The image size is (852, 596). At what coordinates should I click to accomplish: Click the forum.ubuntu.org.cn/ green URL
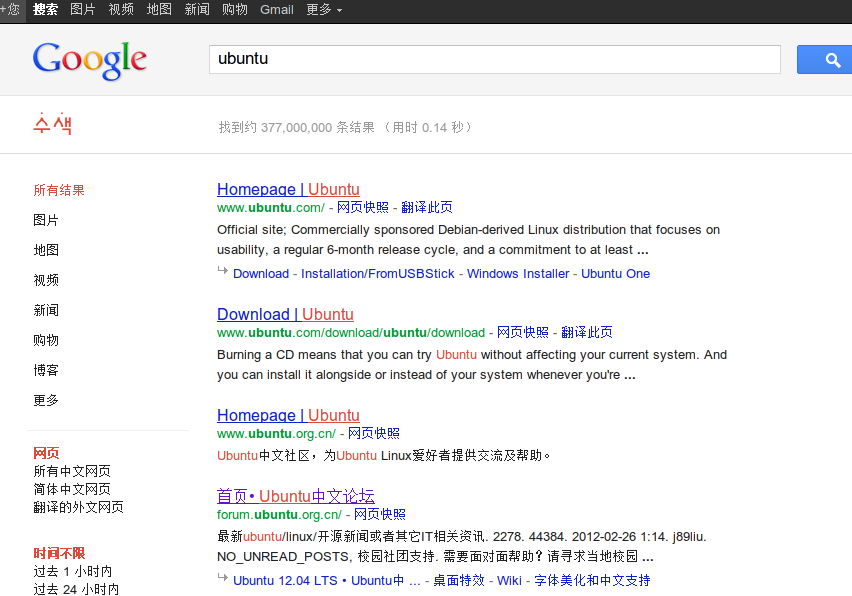coord(279,515)
